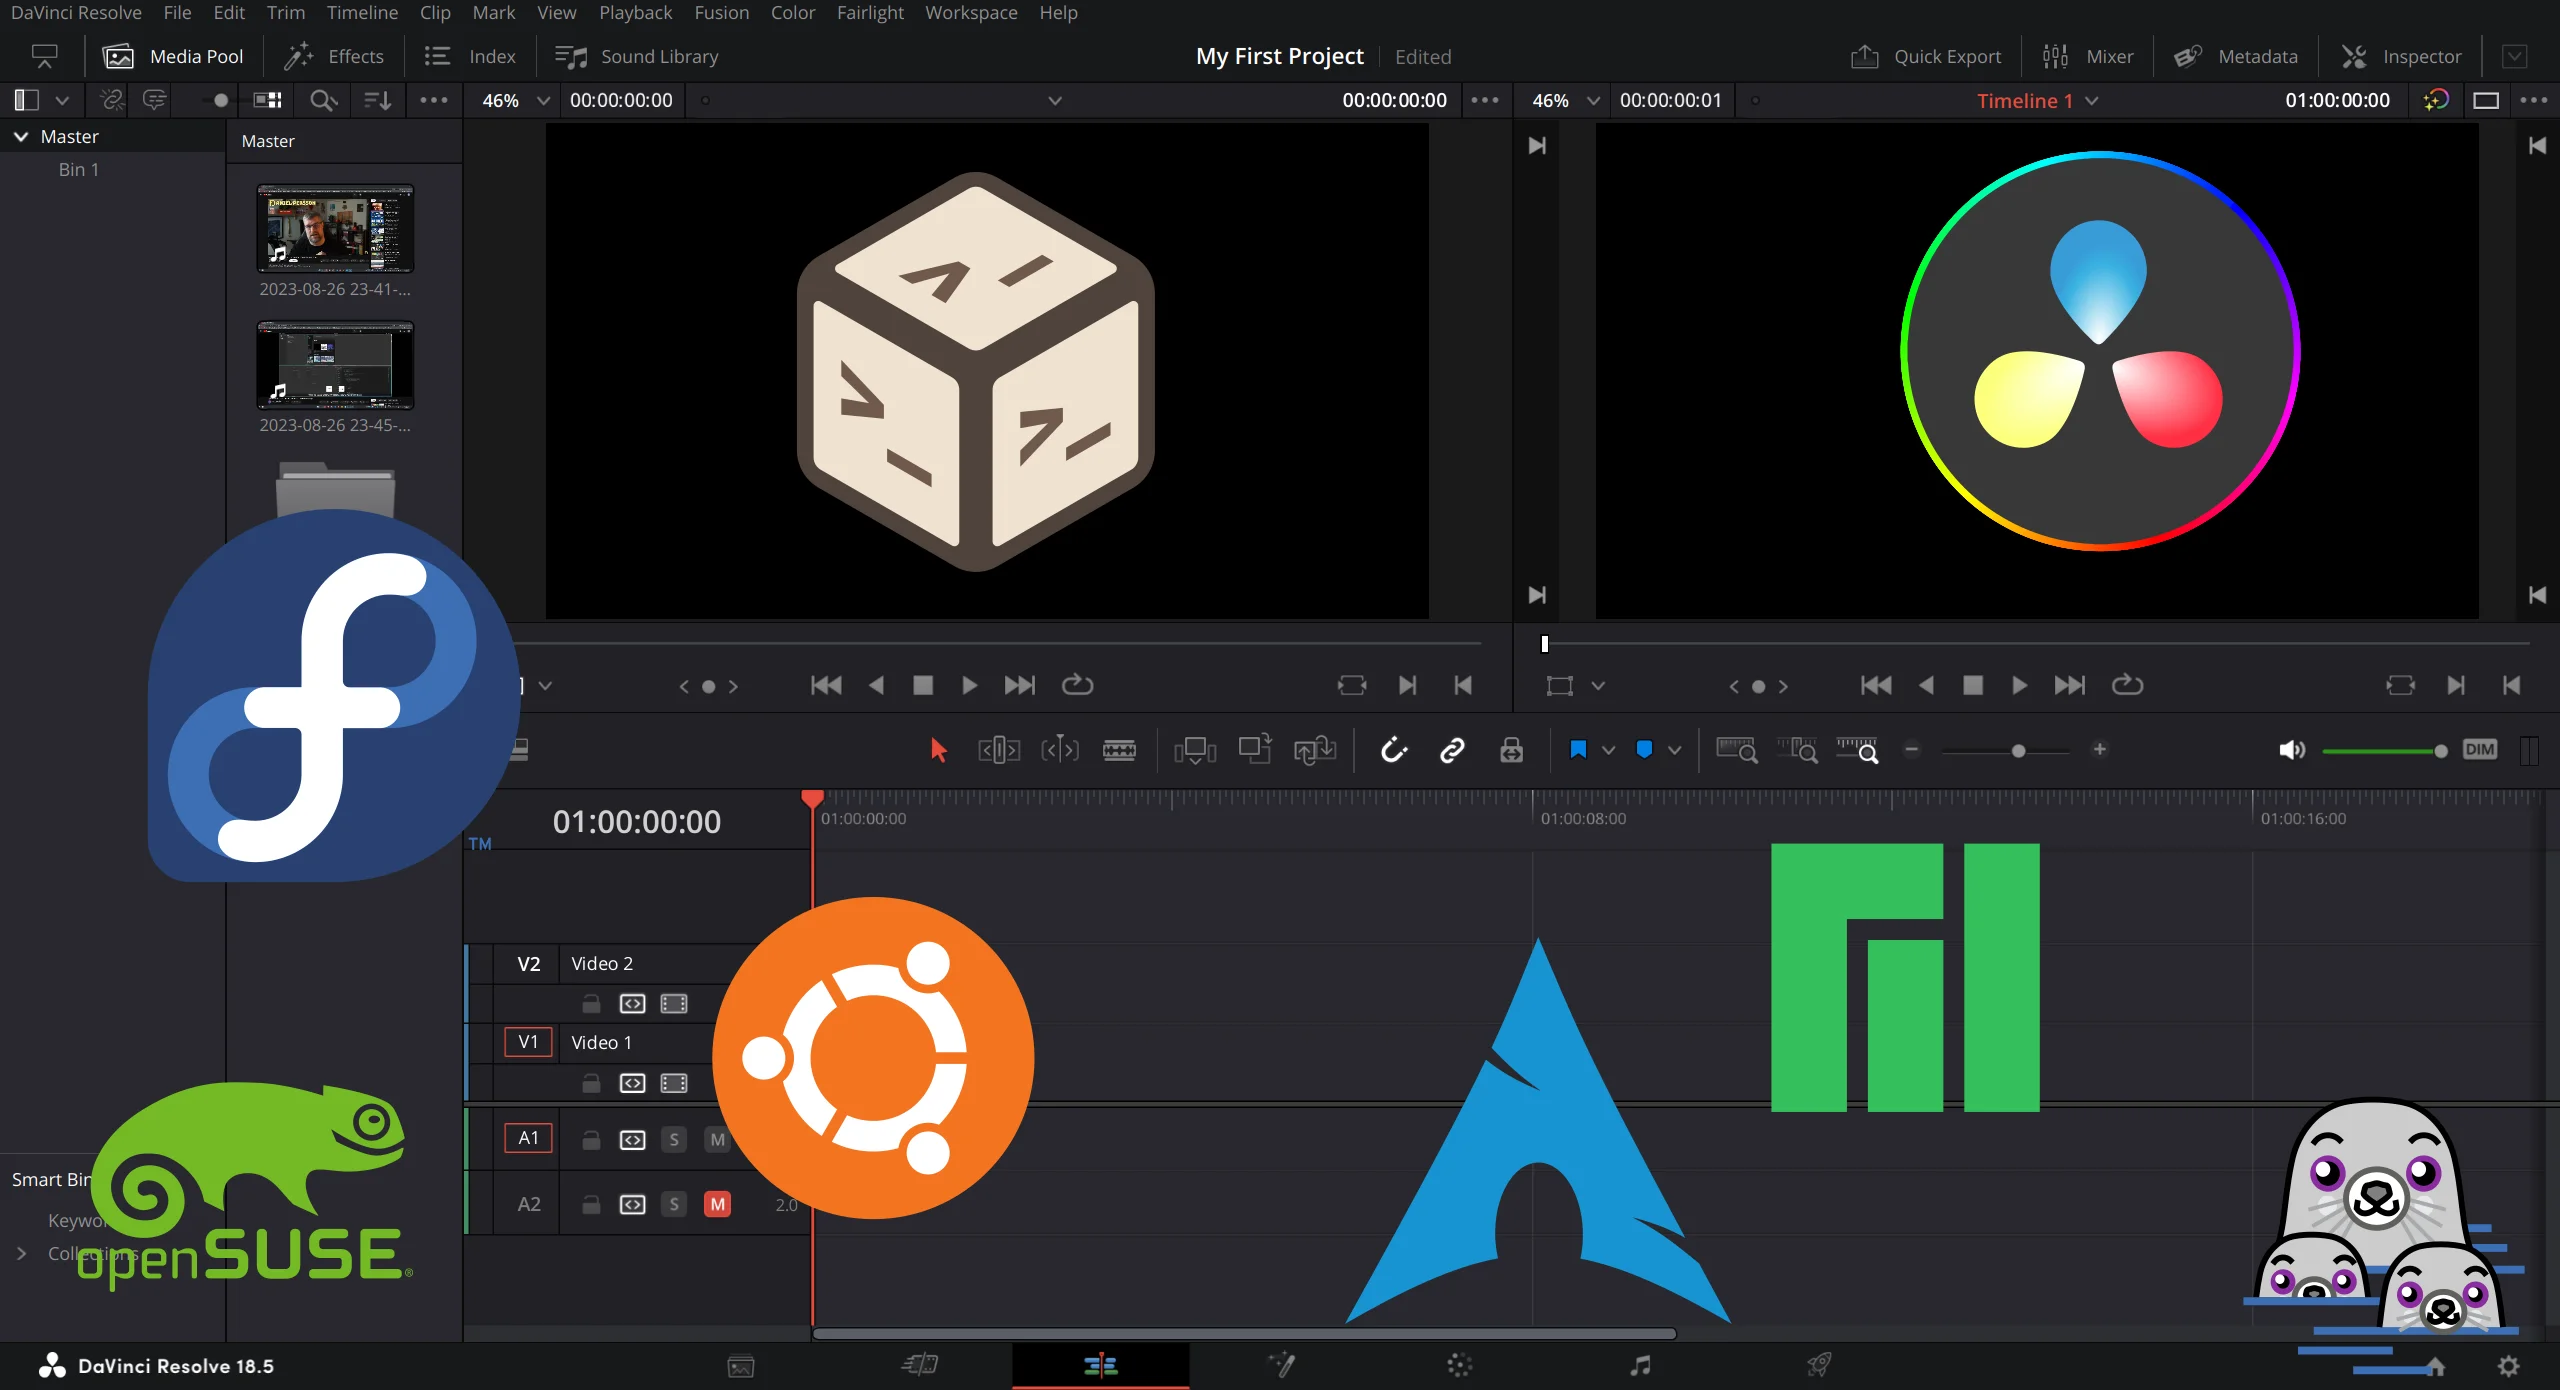Solo audio track A1
The width and height of the screenshot is (2560, 1390).
(674, 1139)
